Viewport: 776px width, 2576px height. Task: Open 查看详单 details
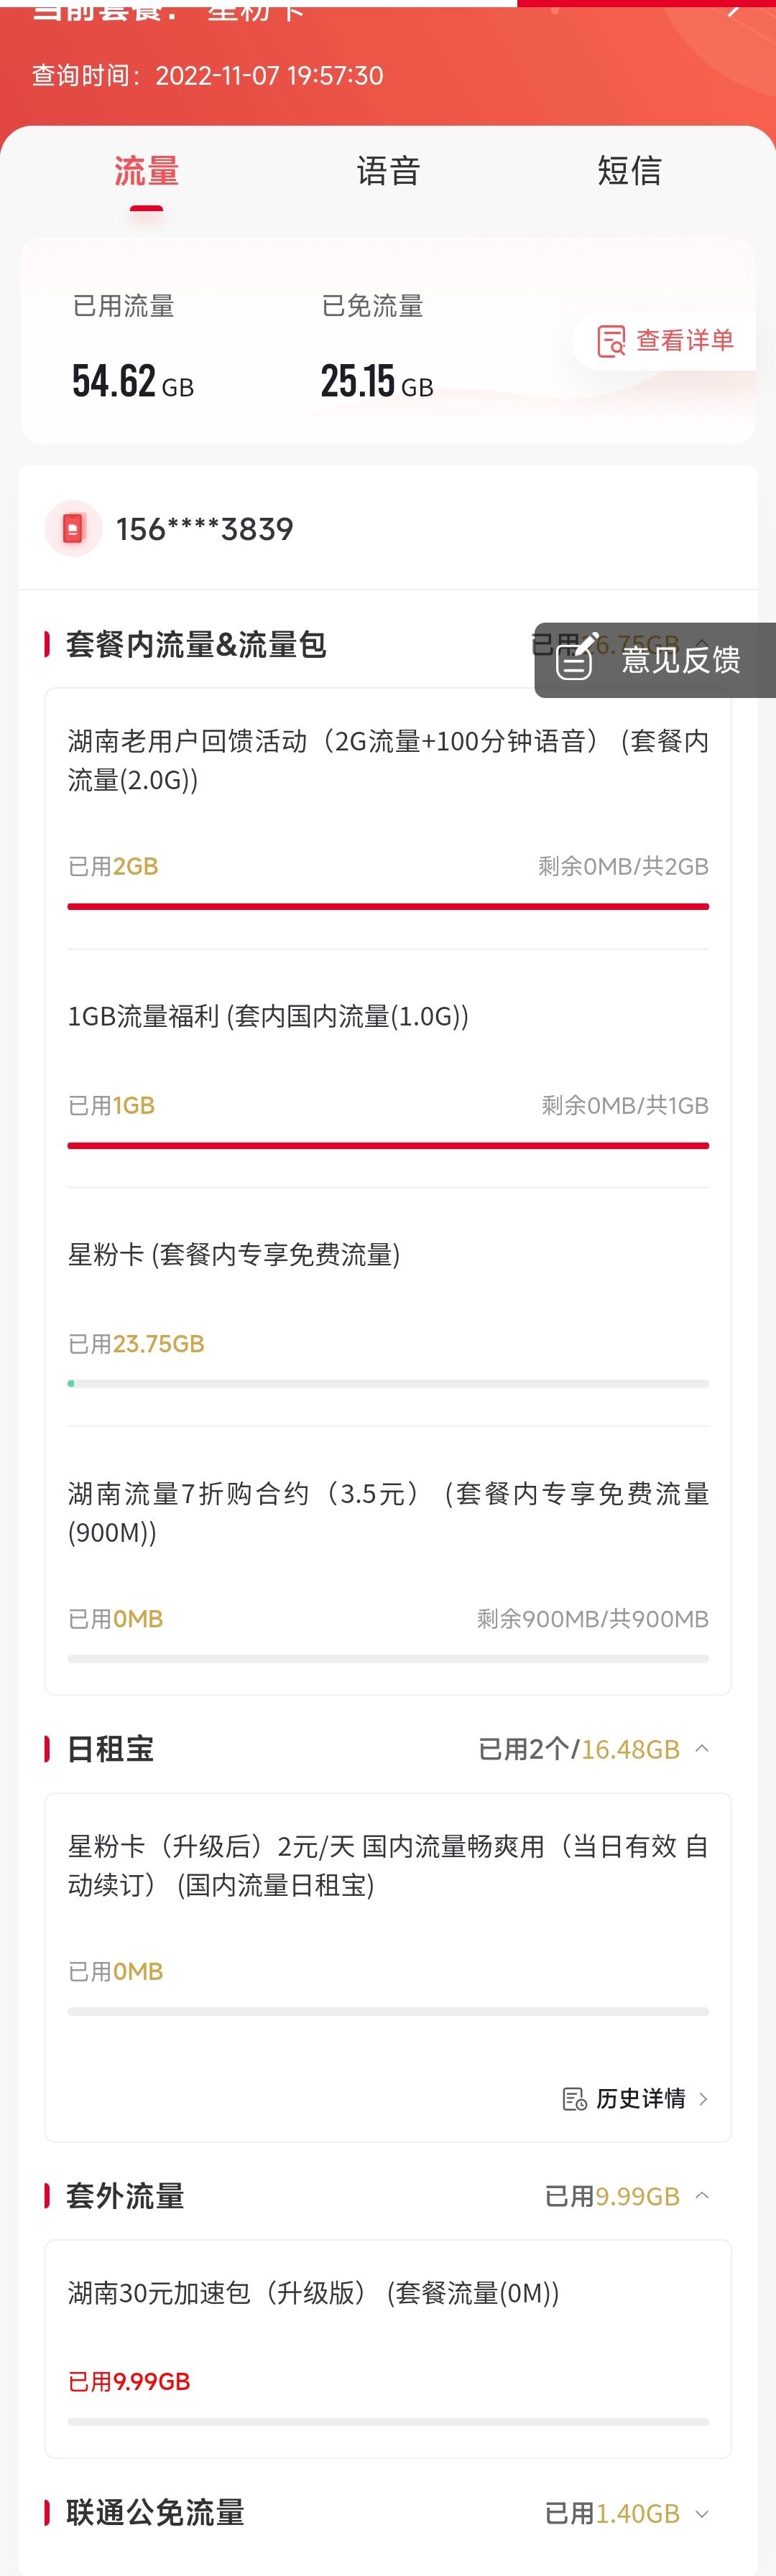[x=684, y=341]
